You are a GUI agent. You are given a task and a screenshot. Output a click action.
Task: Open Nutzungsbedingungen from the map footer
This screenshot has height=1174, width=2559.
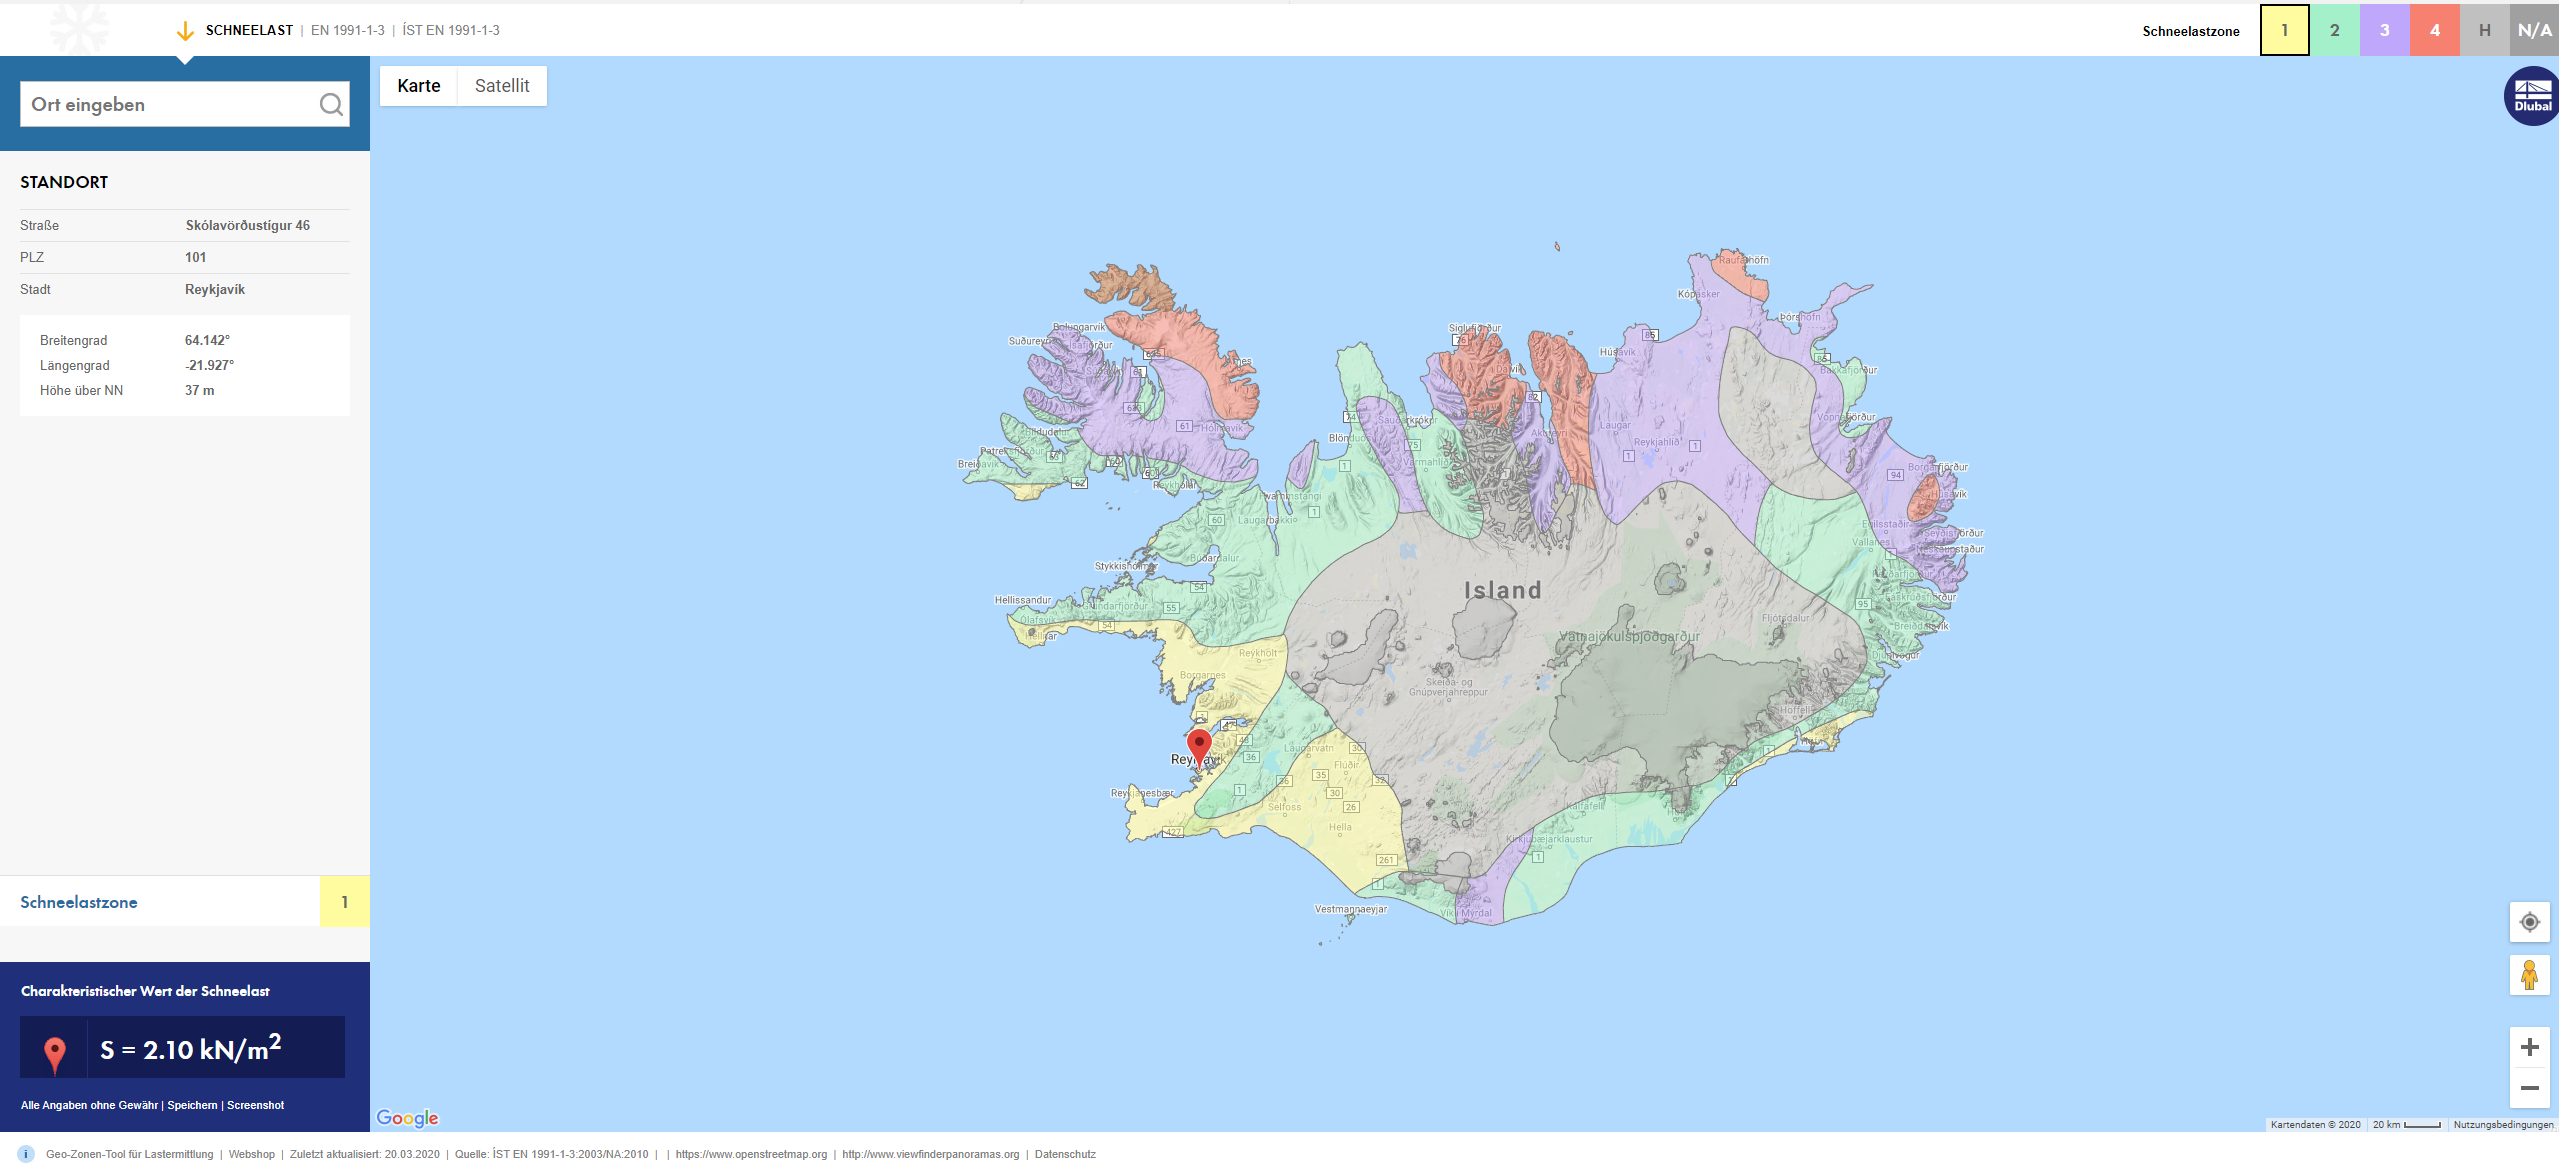2499,1124
